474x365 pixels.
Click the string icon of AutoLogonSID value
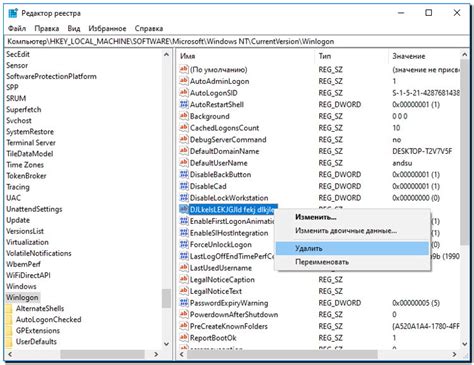tap(184, 92)
